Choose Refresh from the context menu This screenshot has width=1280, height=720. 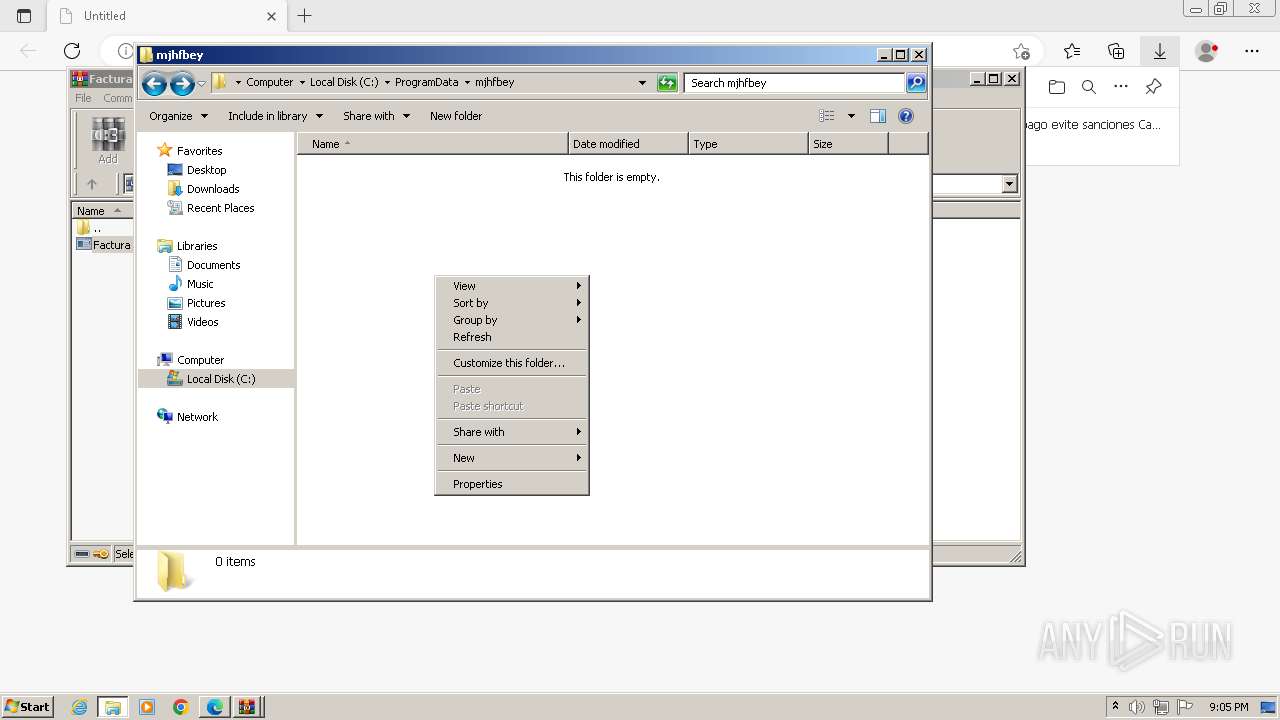tap(512, 337)
